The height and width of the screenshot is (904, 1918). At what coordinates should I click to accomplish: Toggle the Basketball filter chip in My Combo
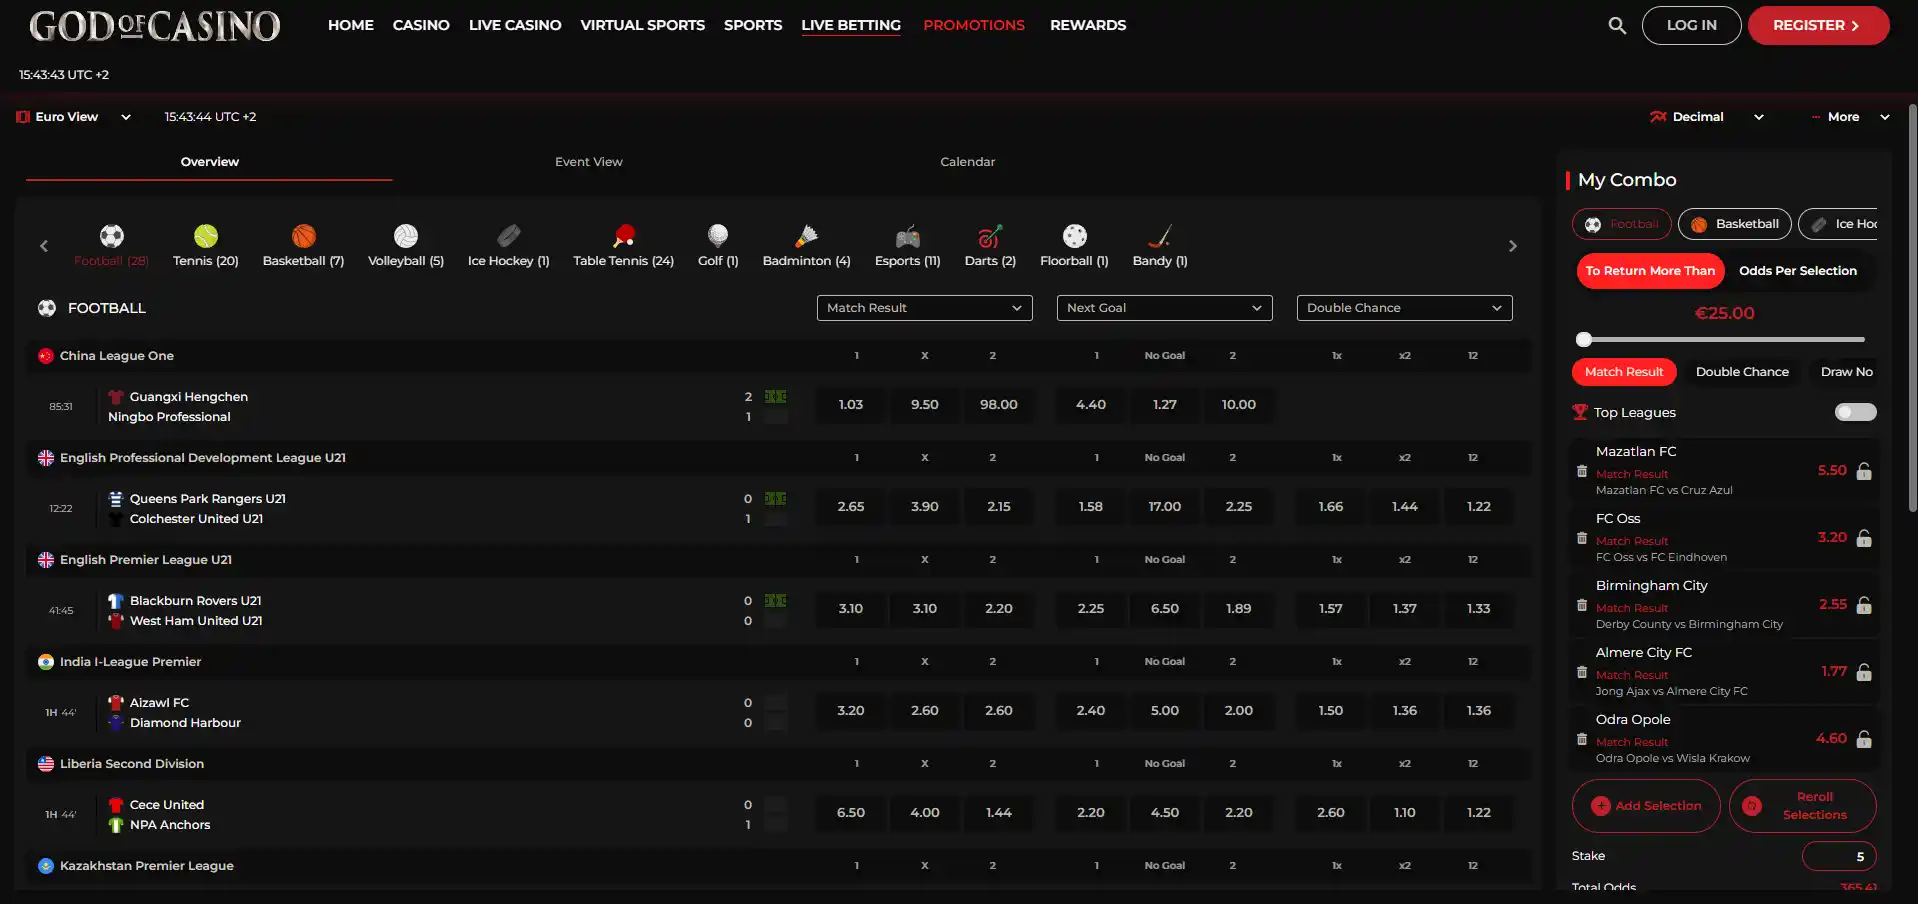pos(1735,224)
